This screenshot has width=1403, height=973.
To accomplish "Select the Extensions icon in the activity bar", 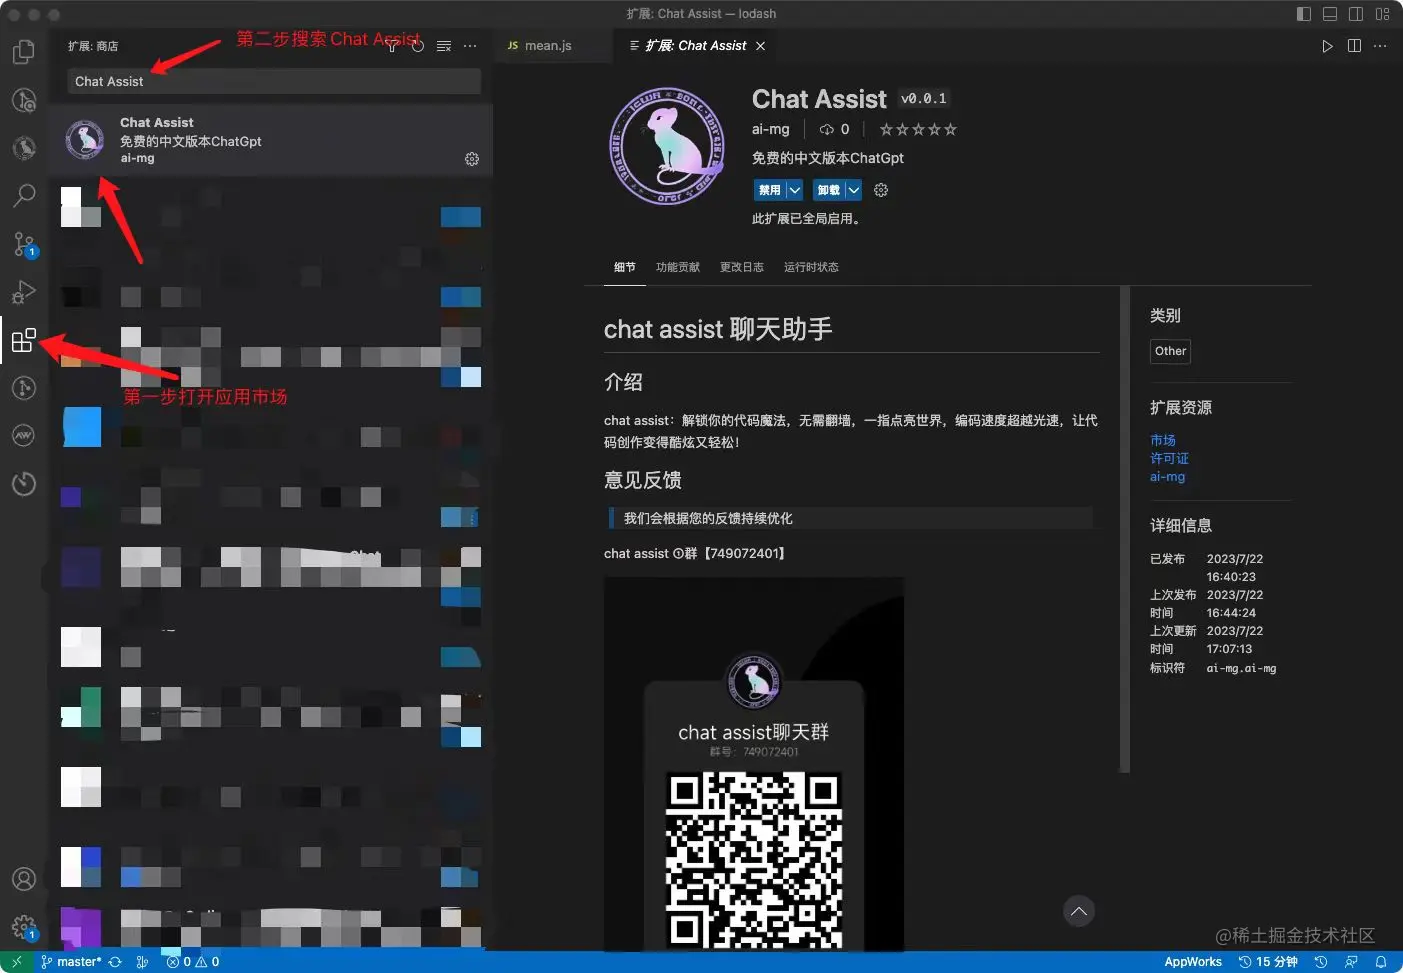I will pos(23,339).
